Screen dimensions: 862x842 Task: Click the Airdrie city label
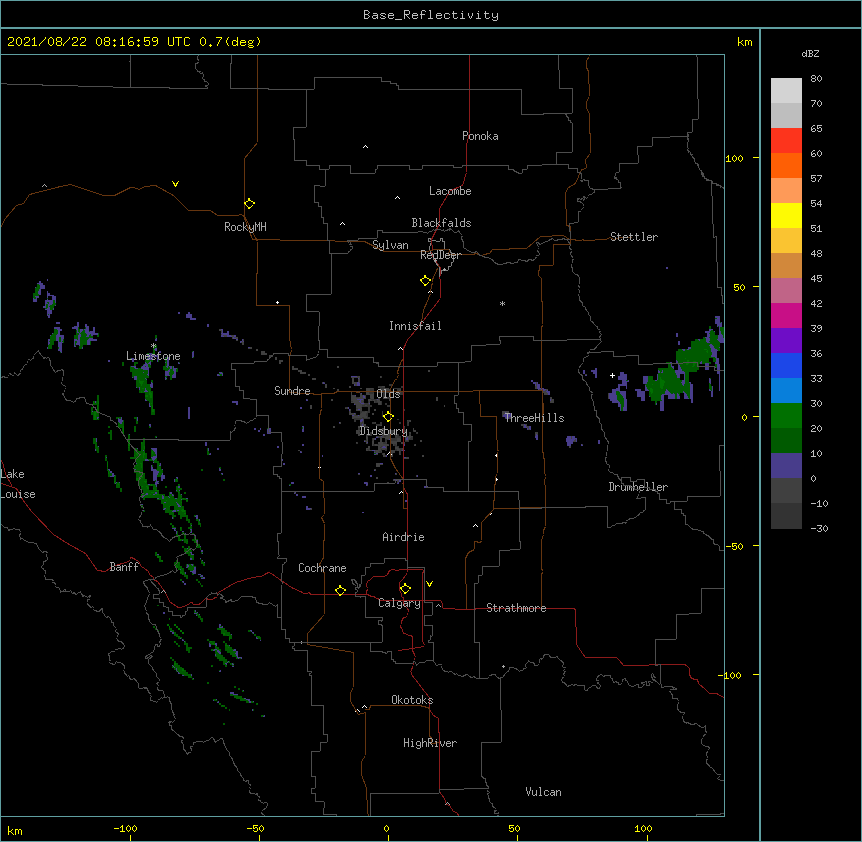[404, 537]
